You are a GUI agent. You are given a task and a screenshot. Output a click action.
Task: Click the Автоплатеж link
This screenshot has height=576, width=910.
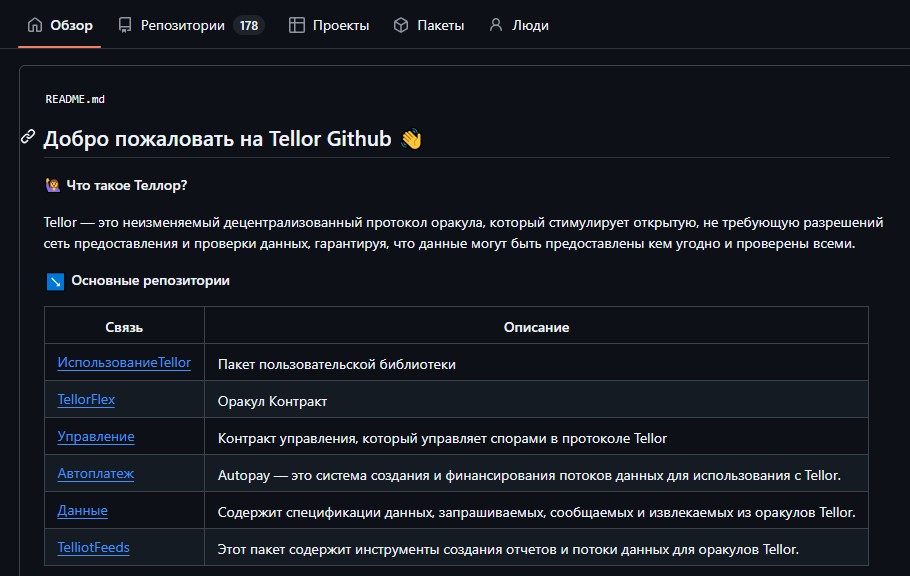click(x=96, y=474)
